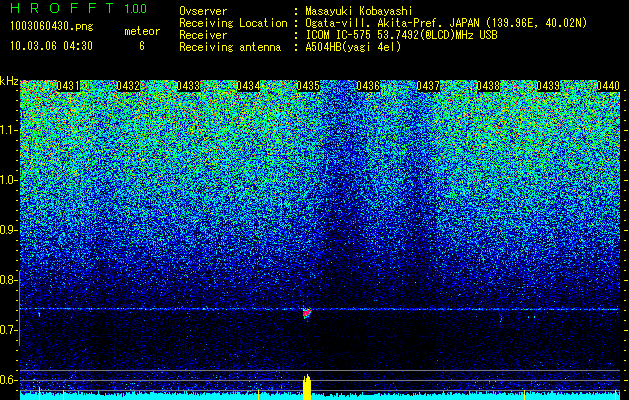Click the 0.8 frequency axis label

click(8, 280)
